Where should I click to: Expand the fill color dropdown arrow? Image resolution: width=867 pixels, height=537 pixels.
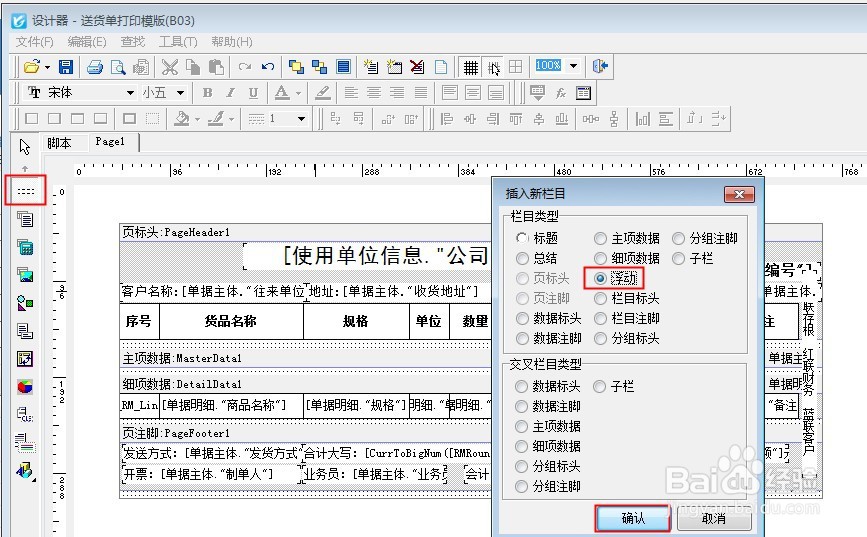pyautogui.click(x=197, y=119)
